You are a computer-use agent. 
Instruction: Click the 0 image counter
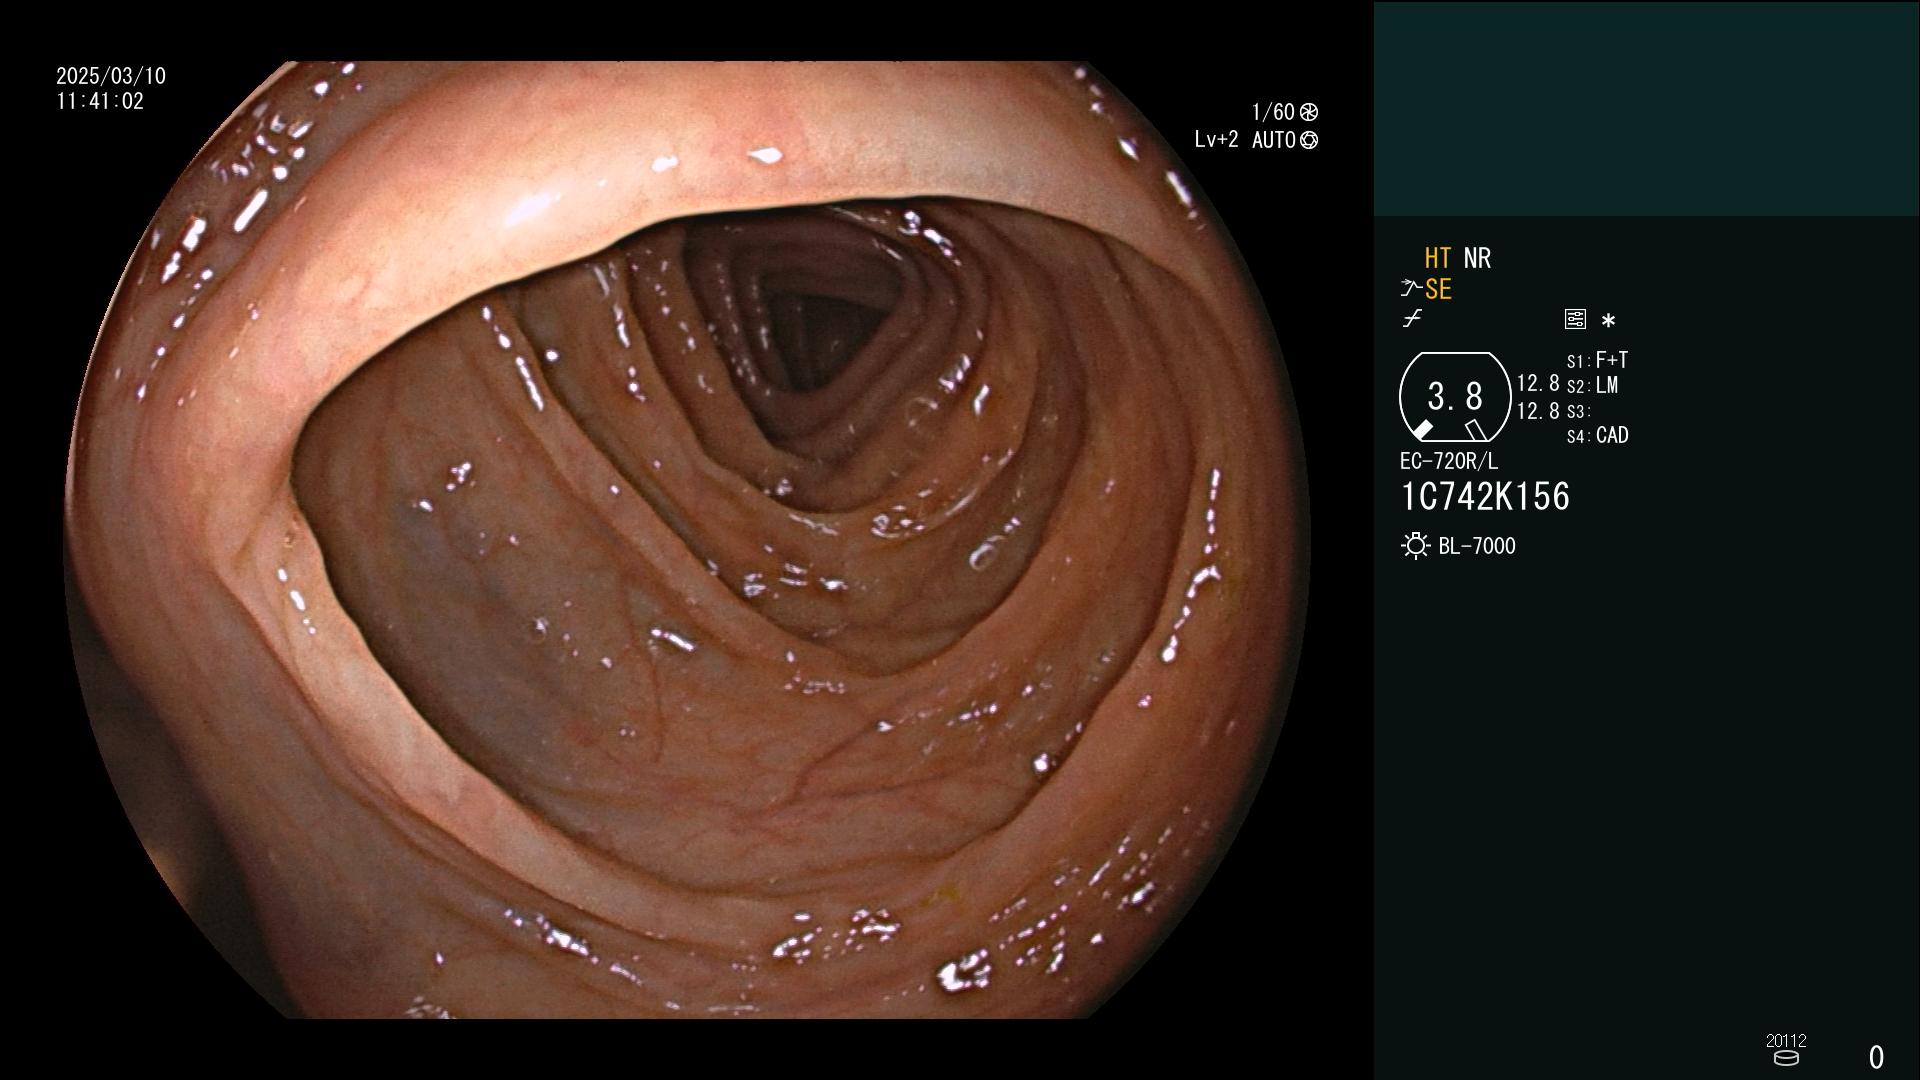(1876, 1057)
